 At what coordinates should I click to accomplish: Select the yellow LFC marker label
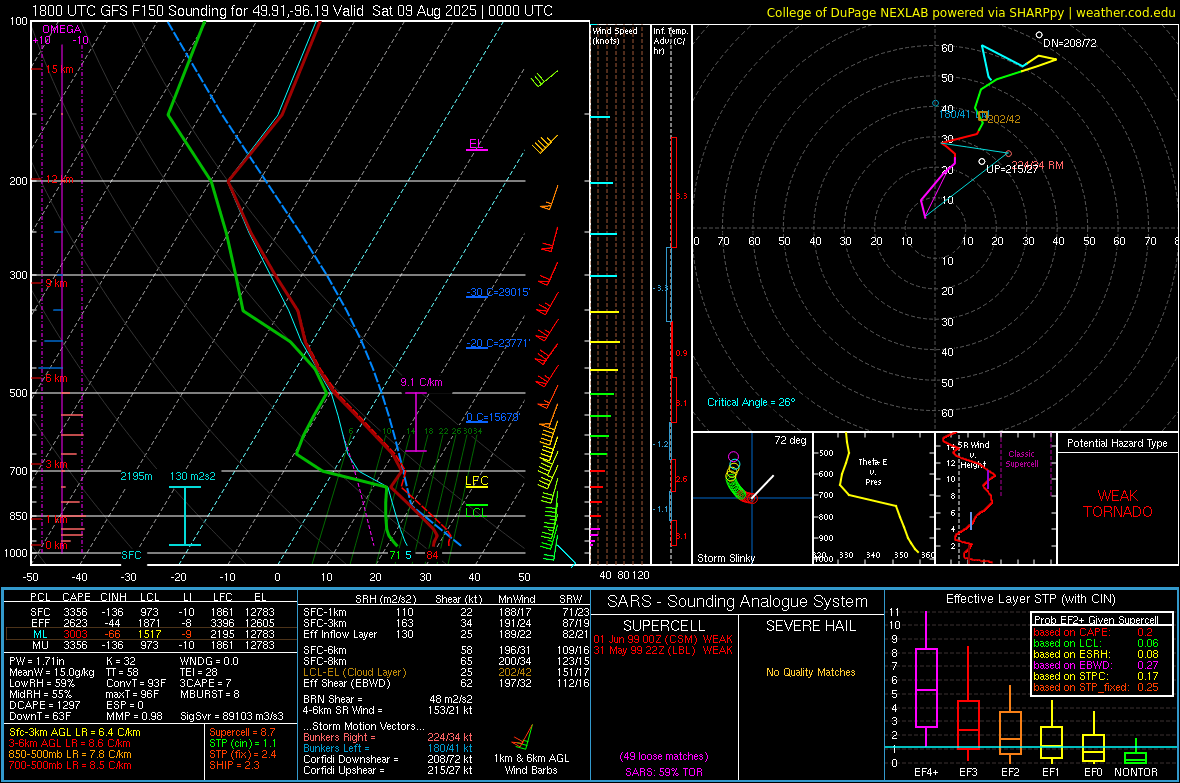pyautogui.click(x=476, y=481)
